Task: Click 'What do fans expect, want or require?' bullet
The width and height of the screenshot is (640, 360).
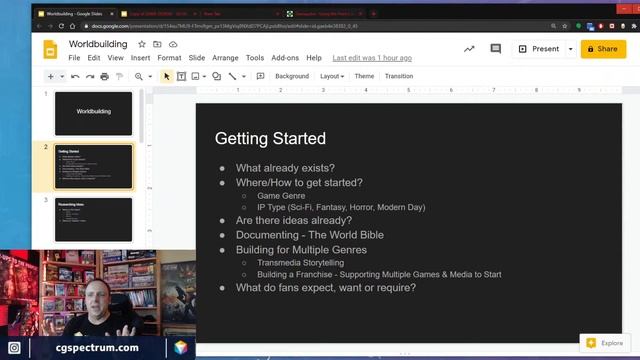Action: [326, 287]
